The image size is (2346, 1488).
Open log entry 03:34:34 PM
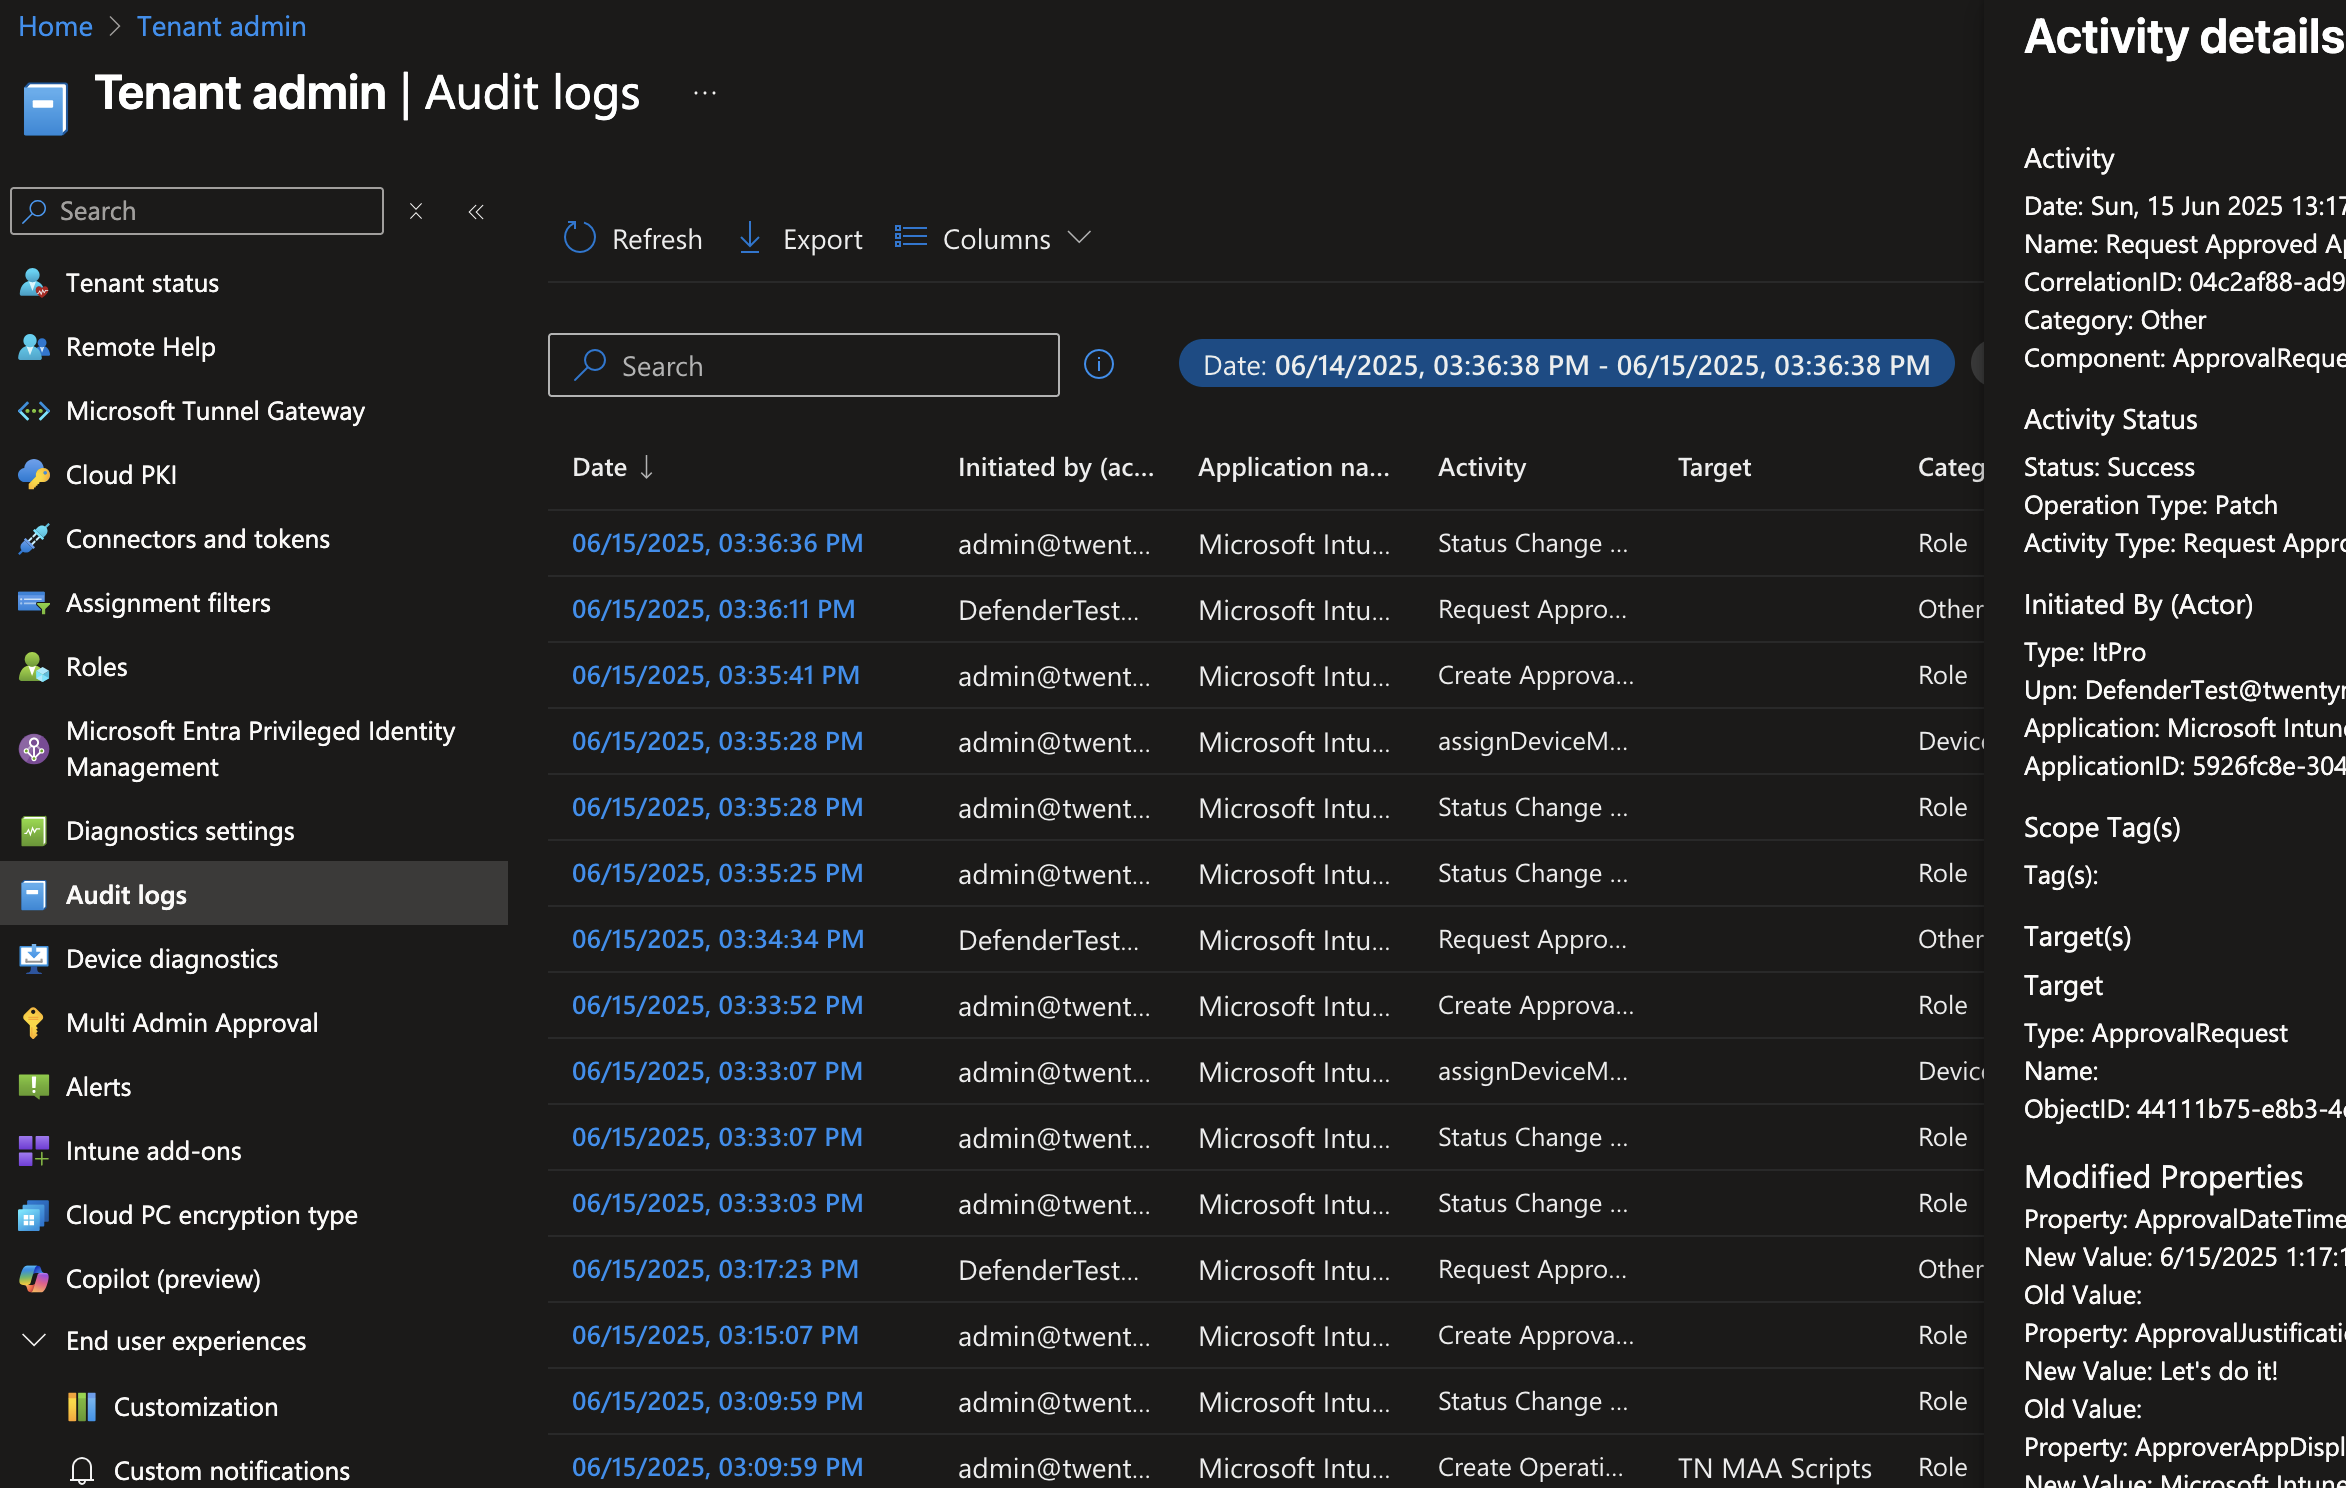(x=718, y=939)
